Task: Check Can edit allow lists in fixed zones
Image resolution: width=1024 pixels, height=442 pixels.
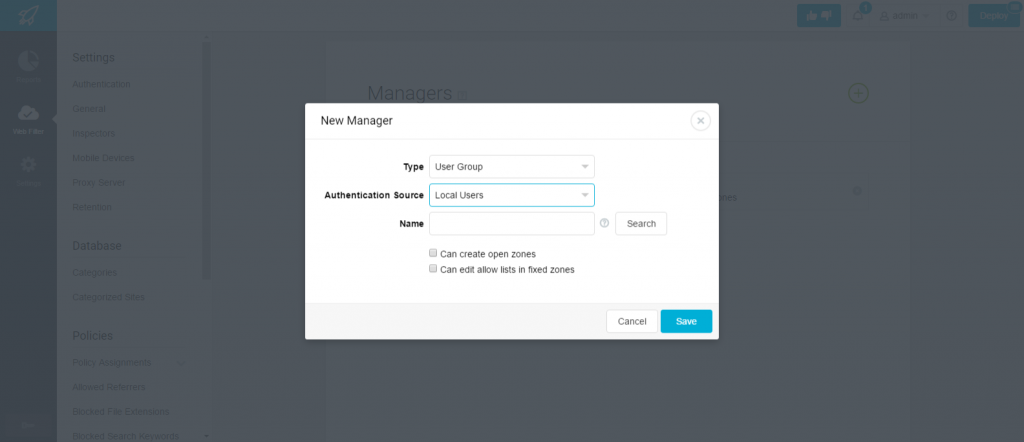Action: (433, 268)
